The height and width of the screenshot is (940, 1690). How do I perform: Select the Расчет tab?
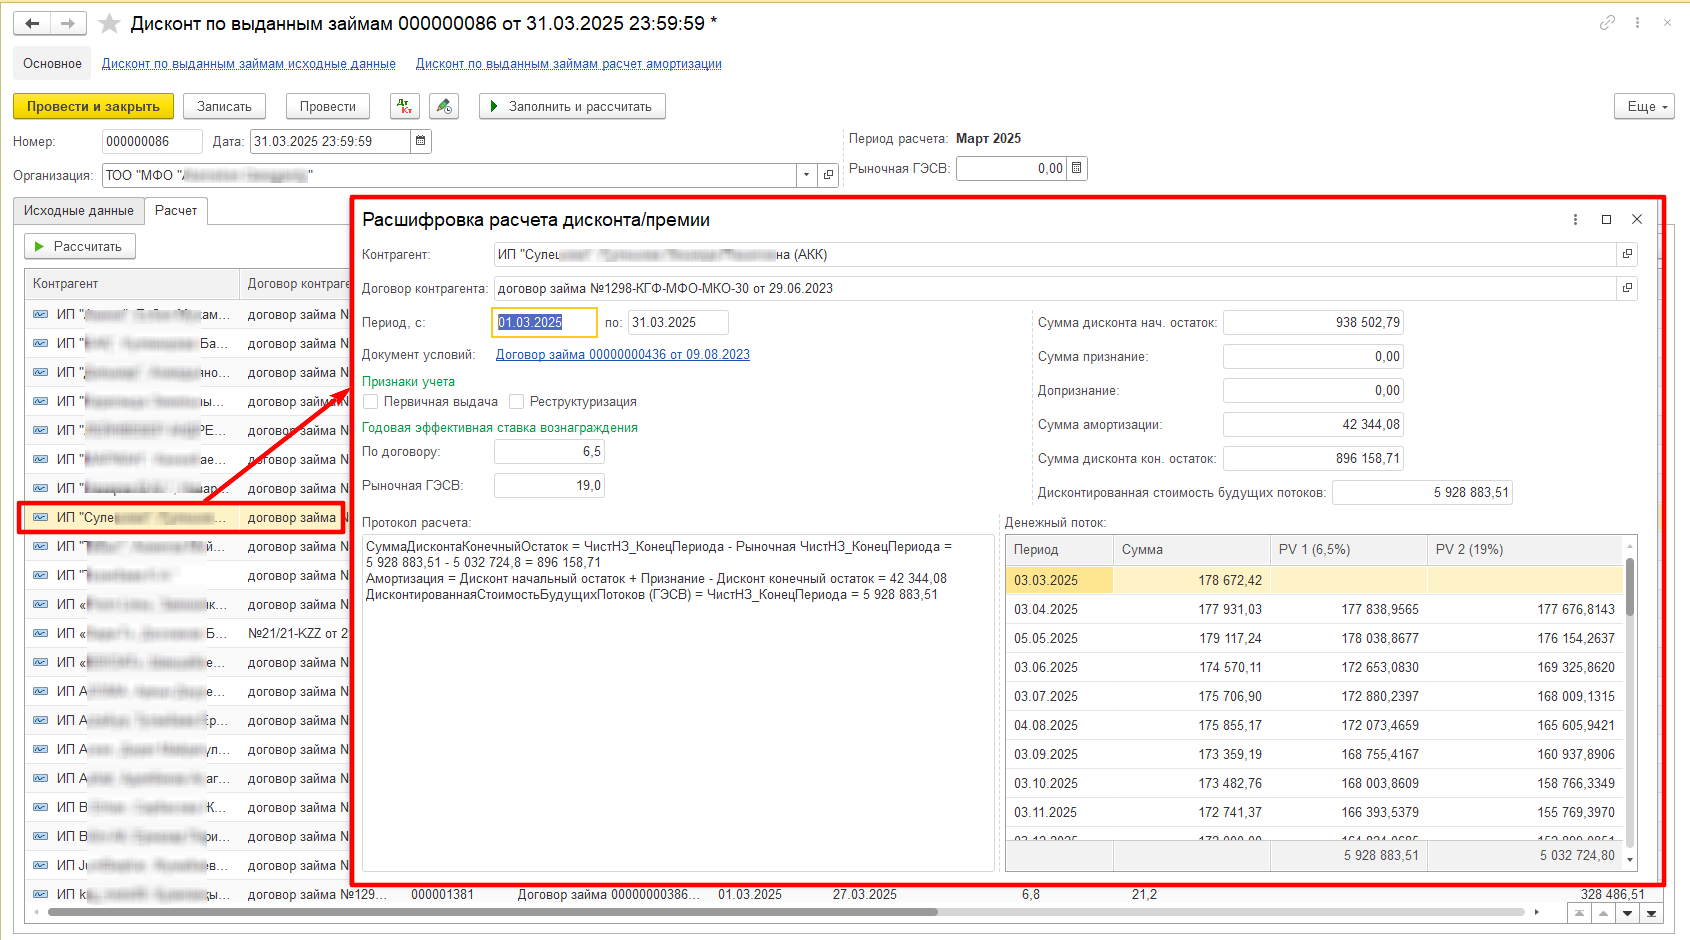176,210
